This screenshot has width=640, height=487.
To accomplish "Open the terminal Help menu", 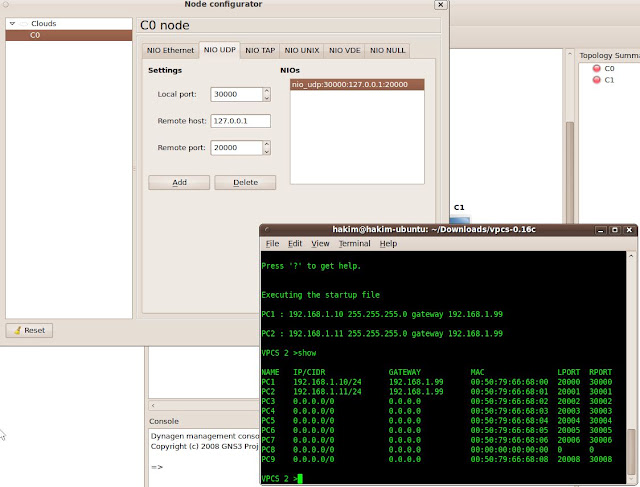I will (388, 244).
